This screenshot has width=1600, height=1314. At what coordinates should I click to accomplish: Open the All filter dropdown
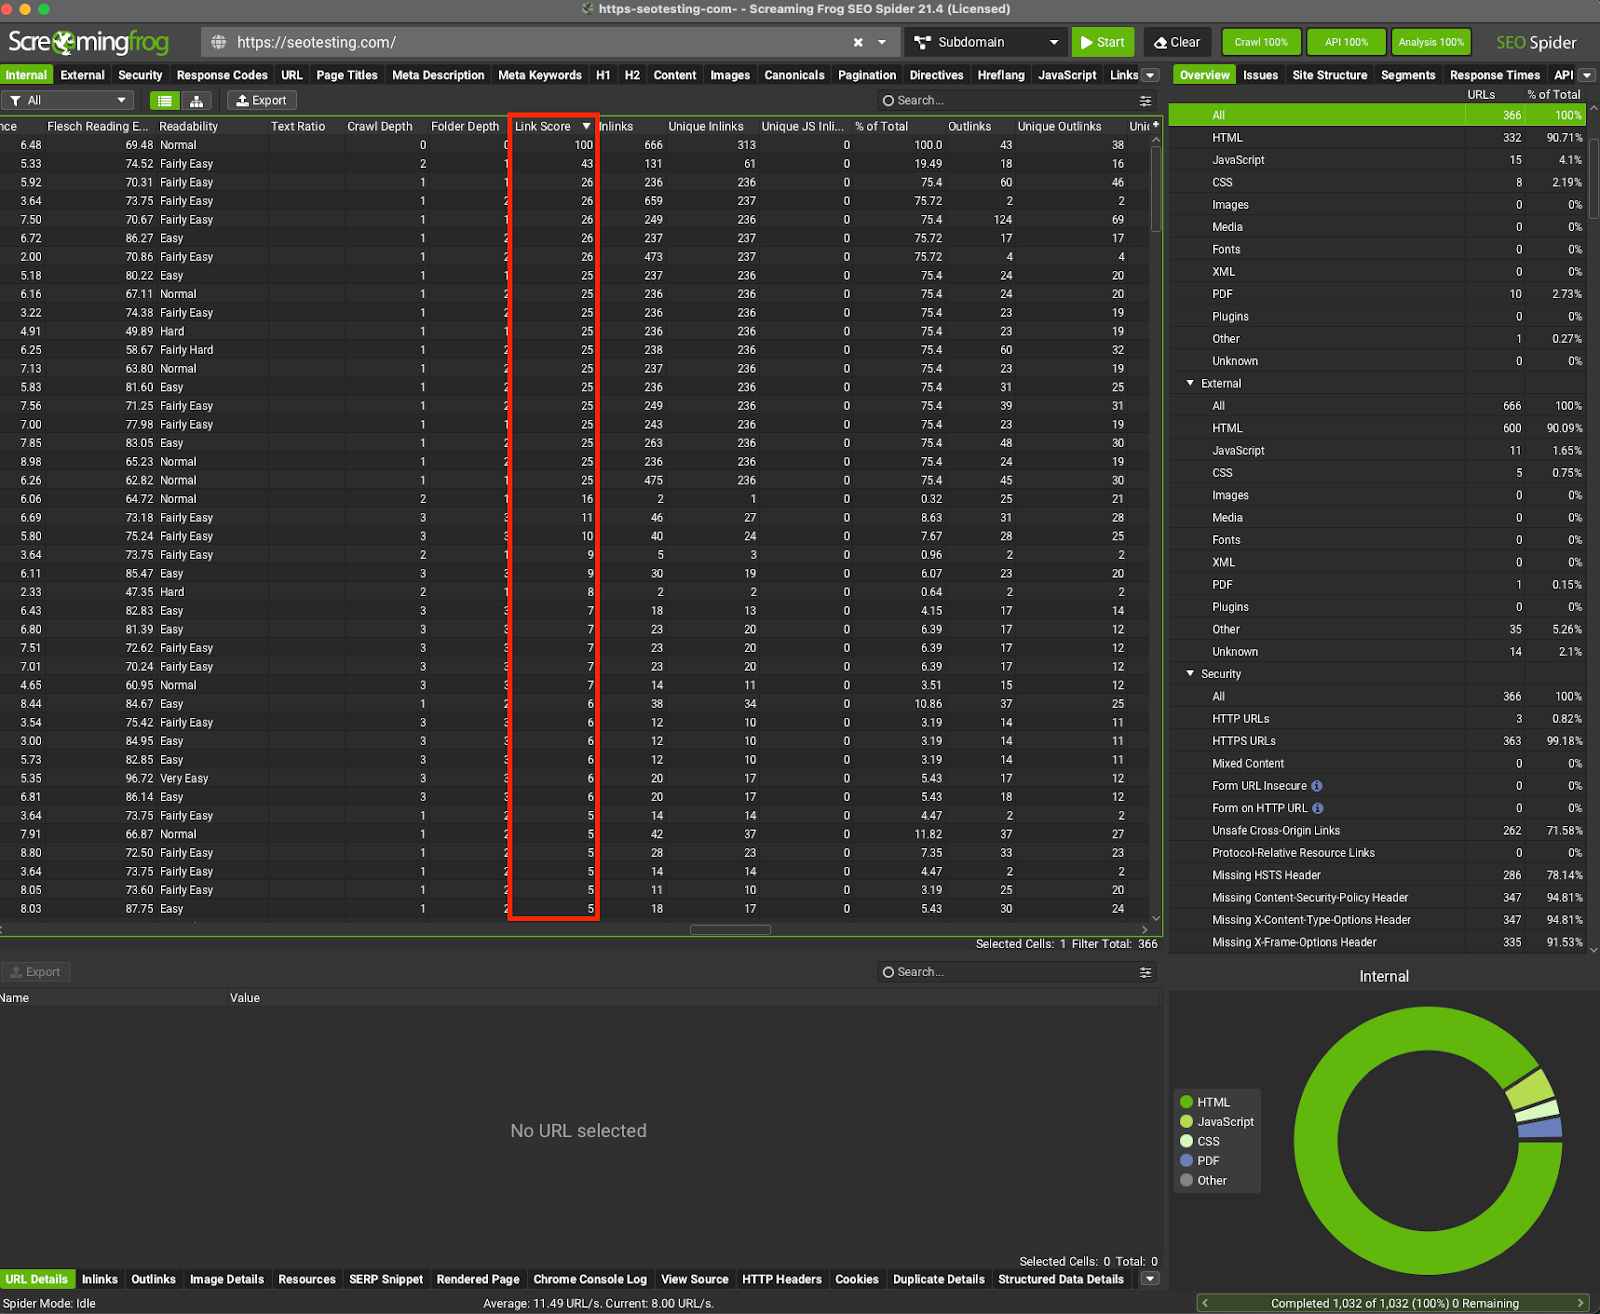click(x=68, y=101)
